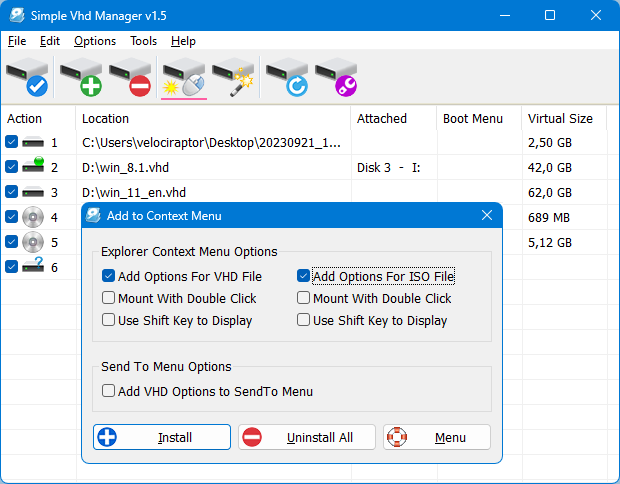The image size is (620, 484).
Task: Open the Tools menu
Action: [x=143, y=41]
